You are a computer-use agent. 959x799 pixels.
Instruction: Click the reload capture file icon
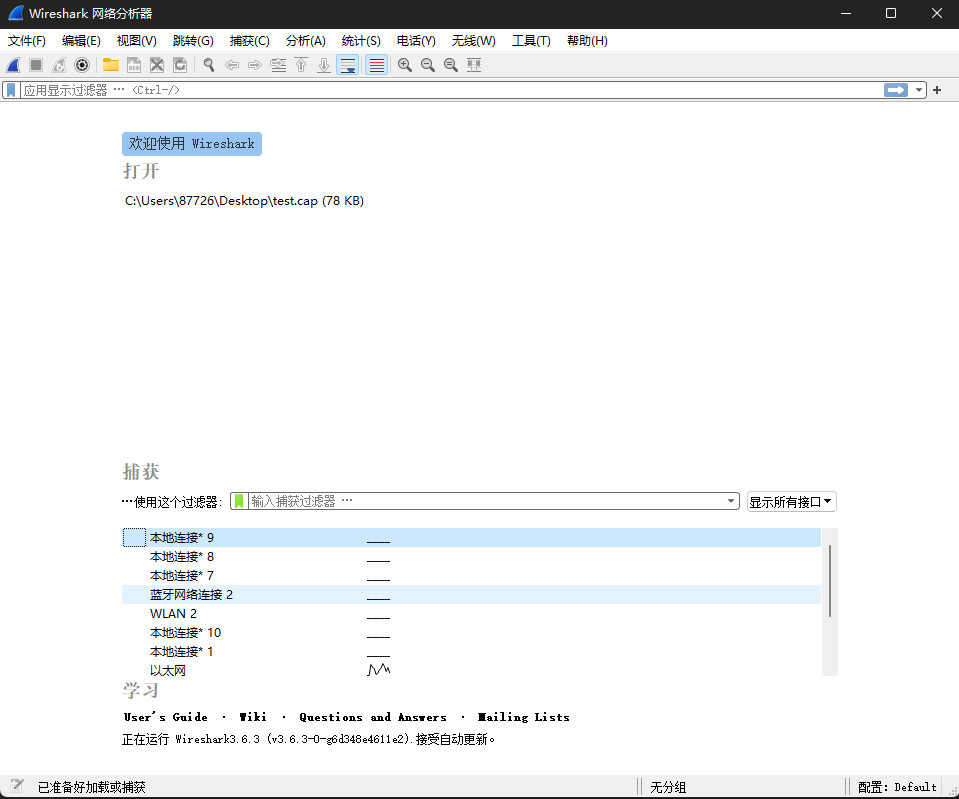[180, 65]
